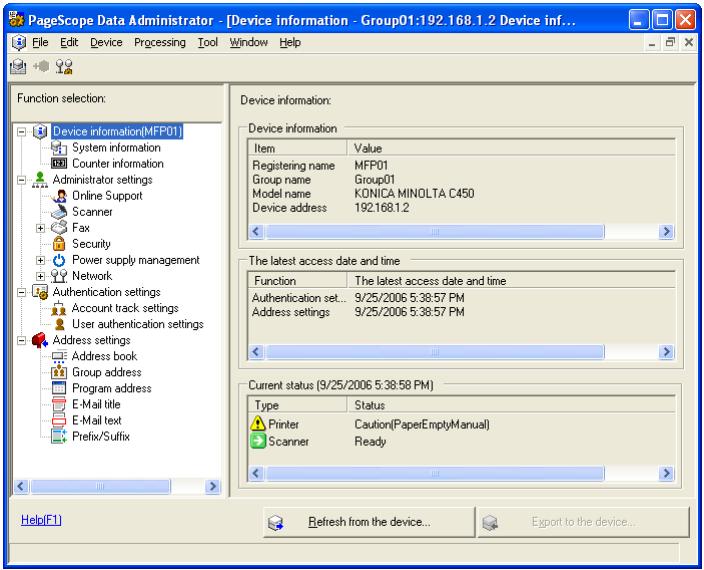Click the Account track settings icon
The width and height of the screenshot is (704, 570).
(x=59, y=308)
